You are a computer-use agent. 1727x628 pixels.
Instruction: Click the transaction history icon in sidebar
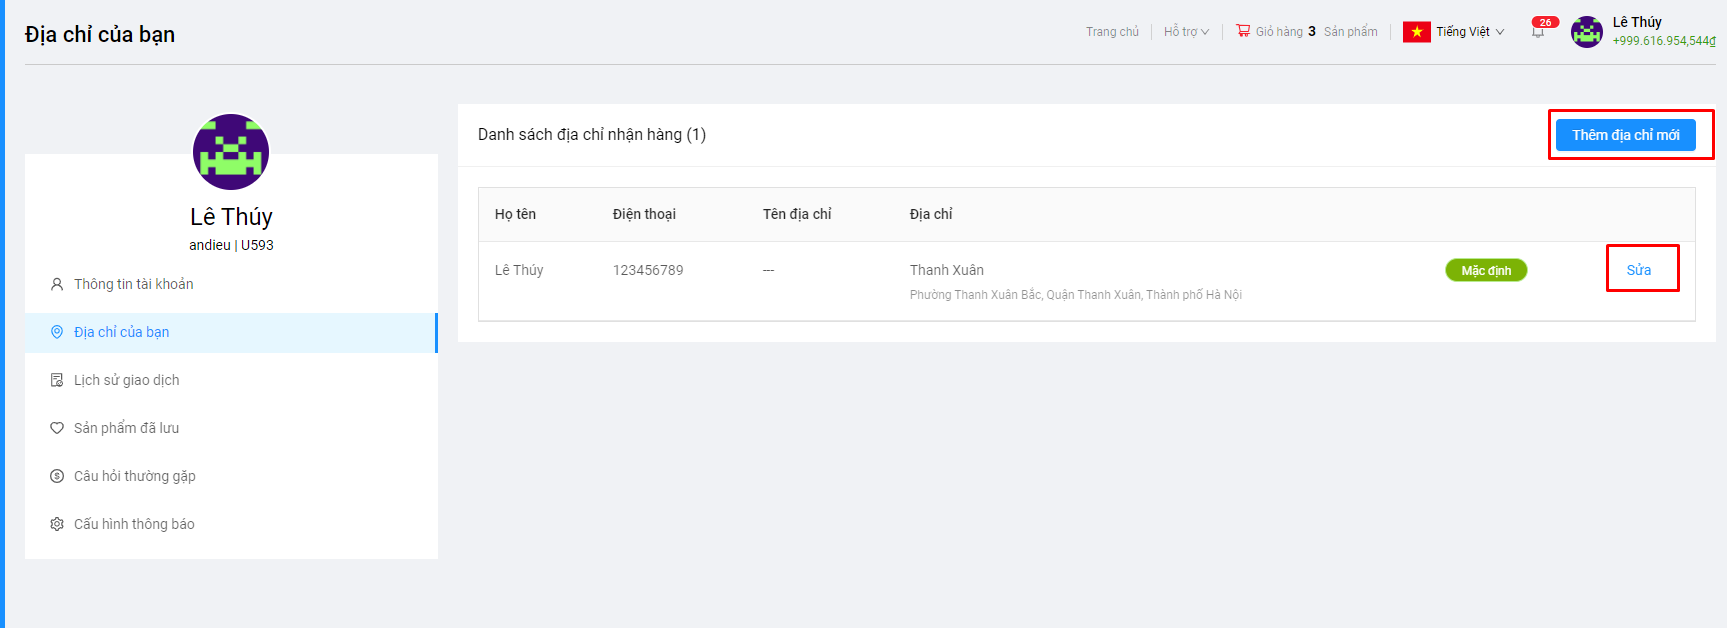(57, 380)
